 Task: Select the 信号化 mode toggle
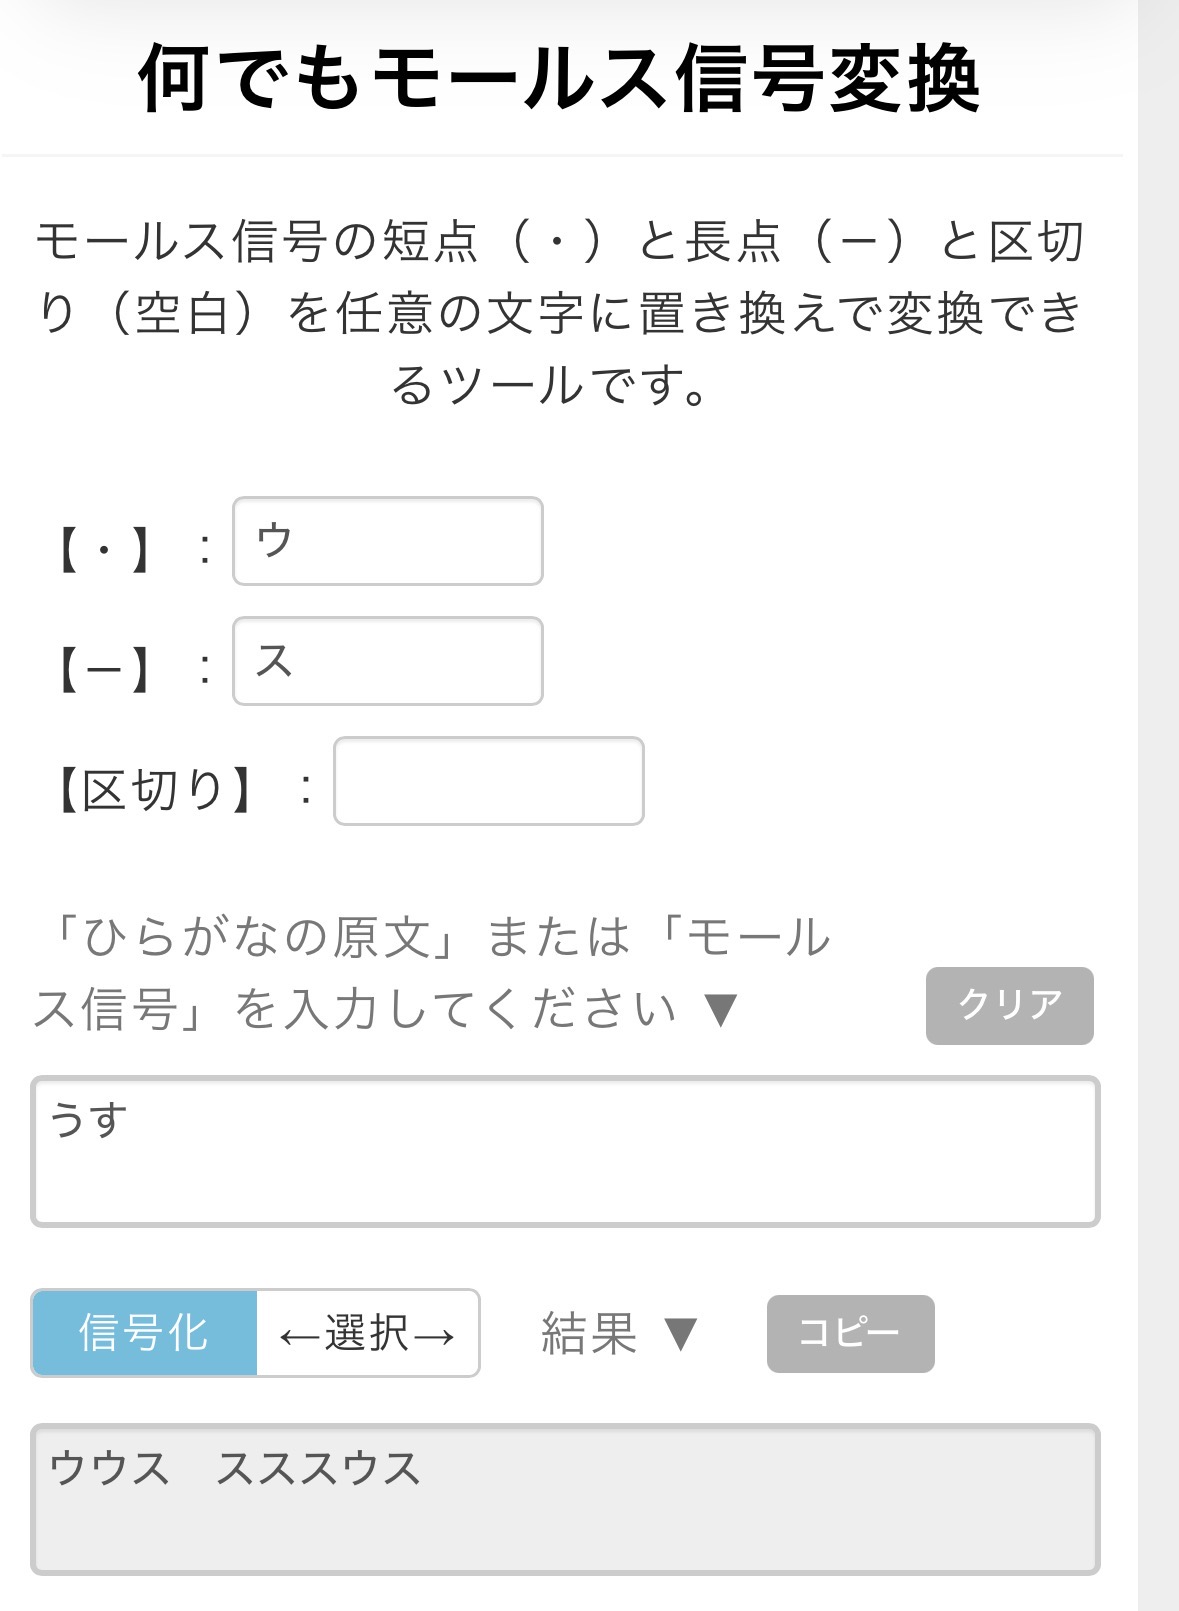[x=144, y=1333]
